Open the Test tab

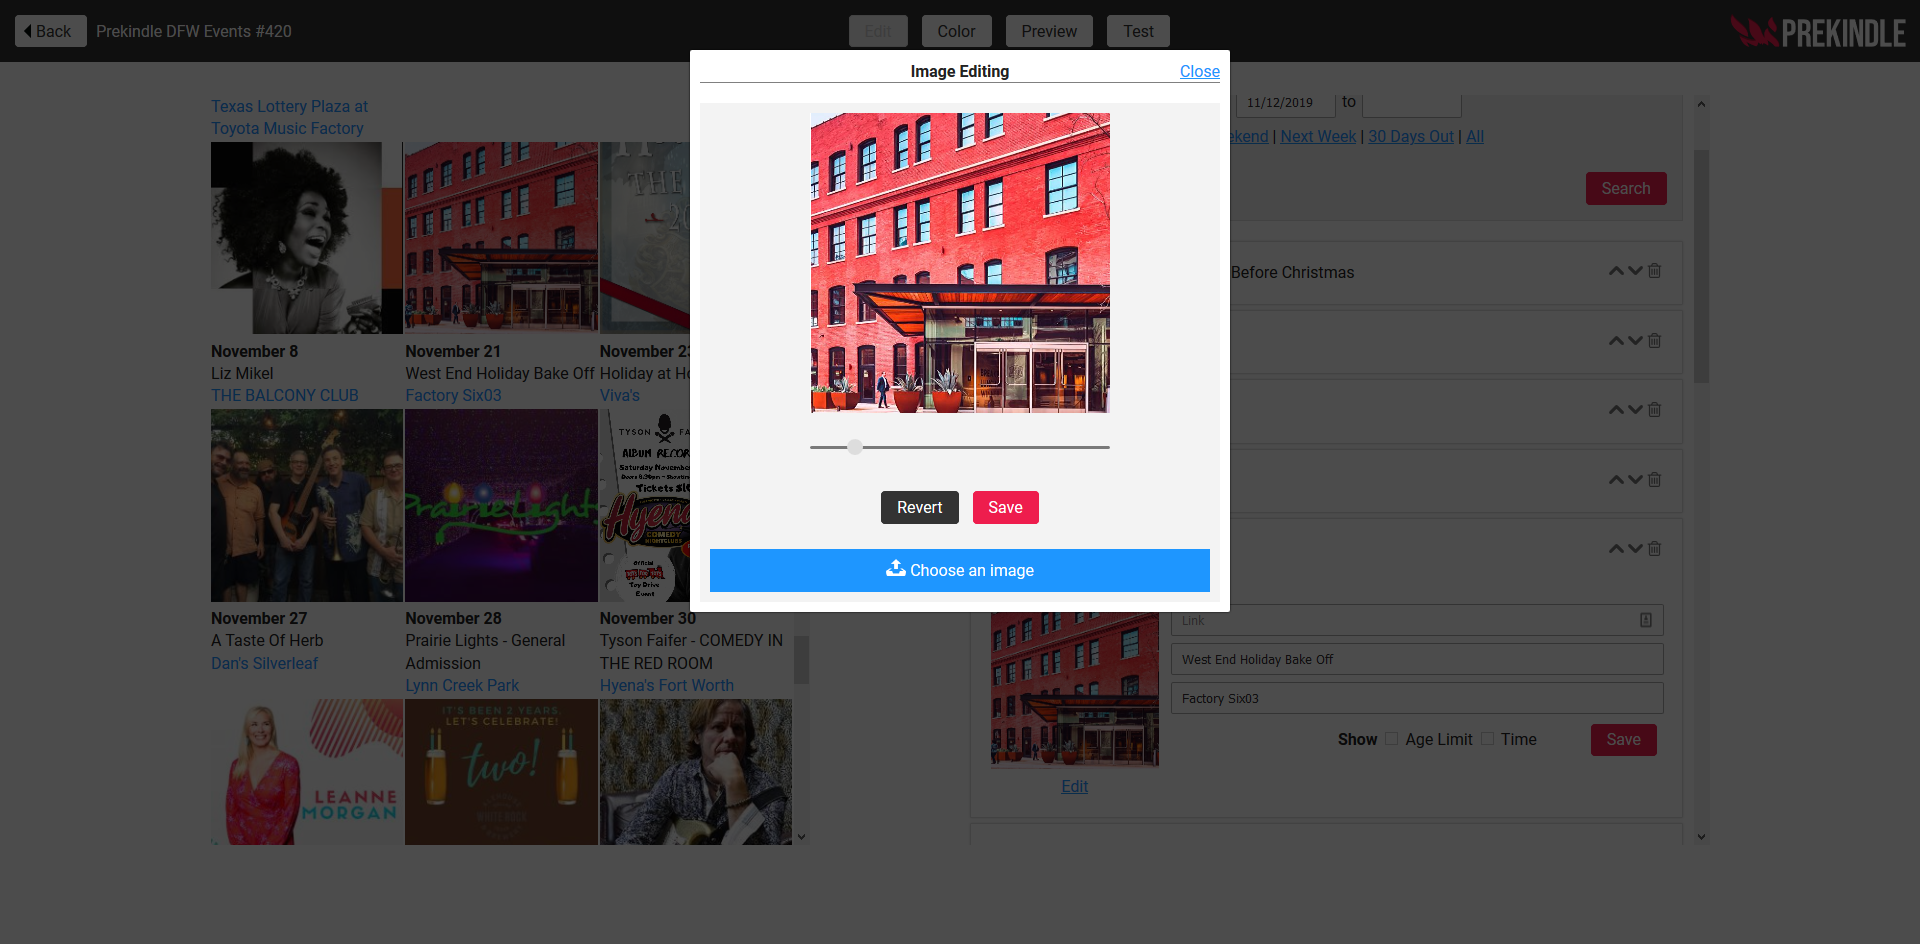[1137, 31]
